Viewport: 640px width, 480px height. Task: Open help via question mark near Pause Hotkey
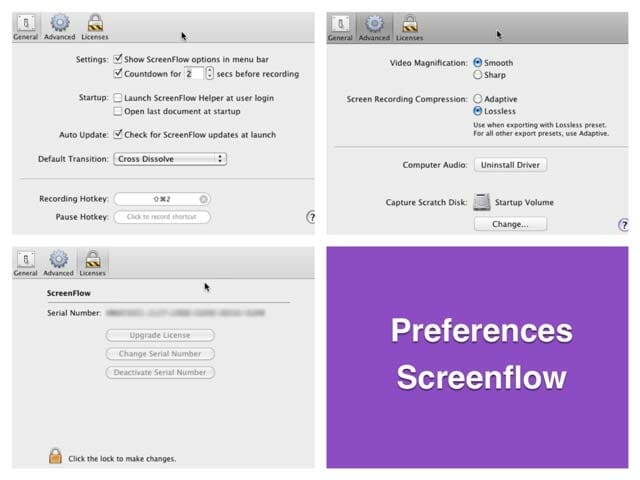tap(312, 216)
